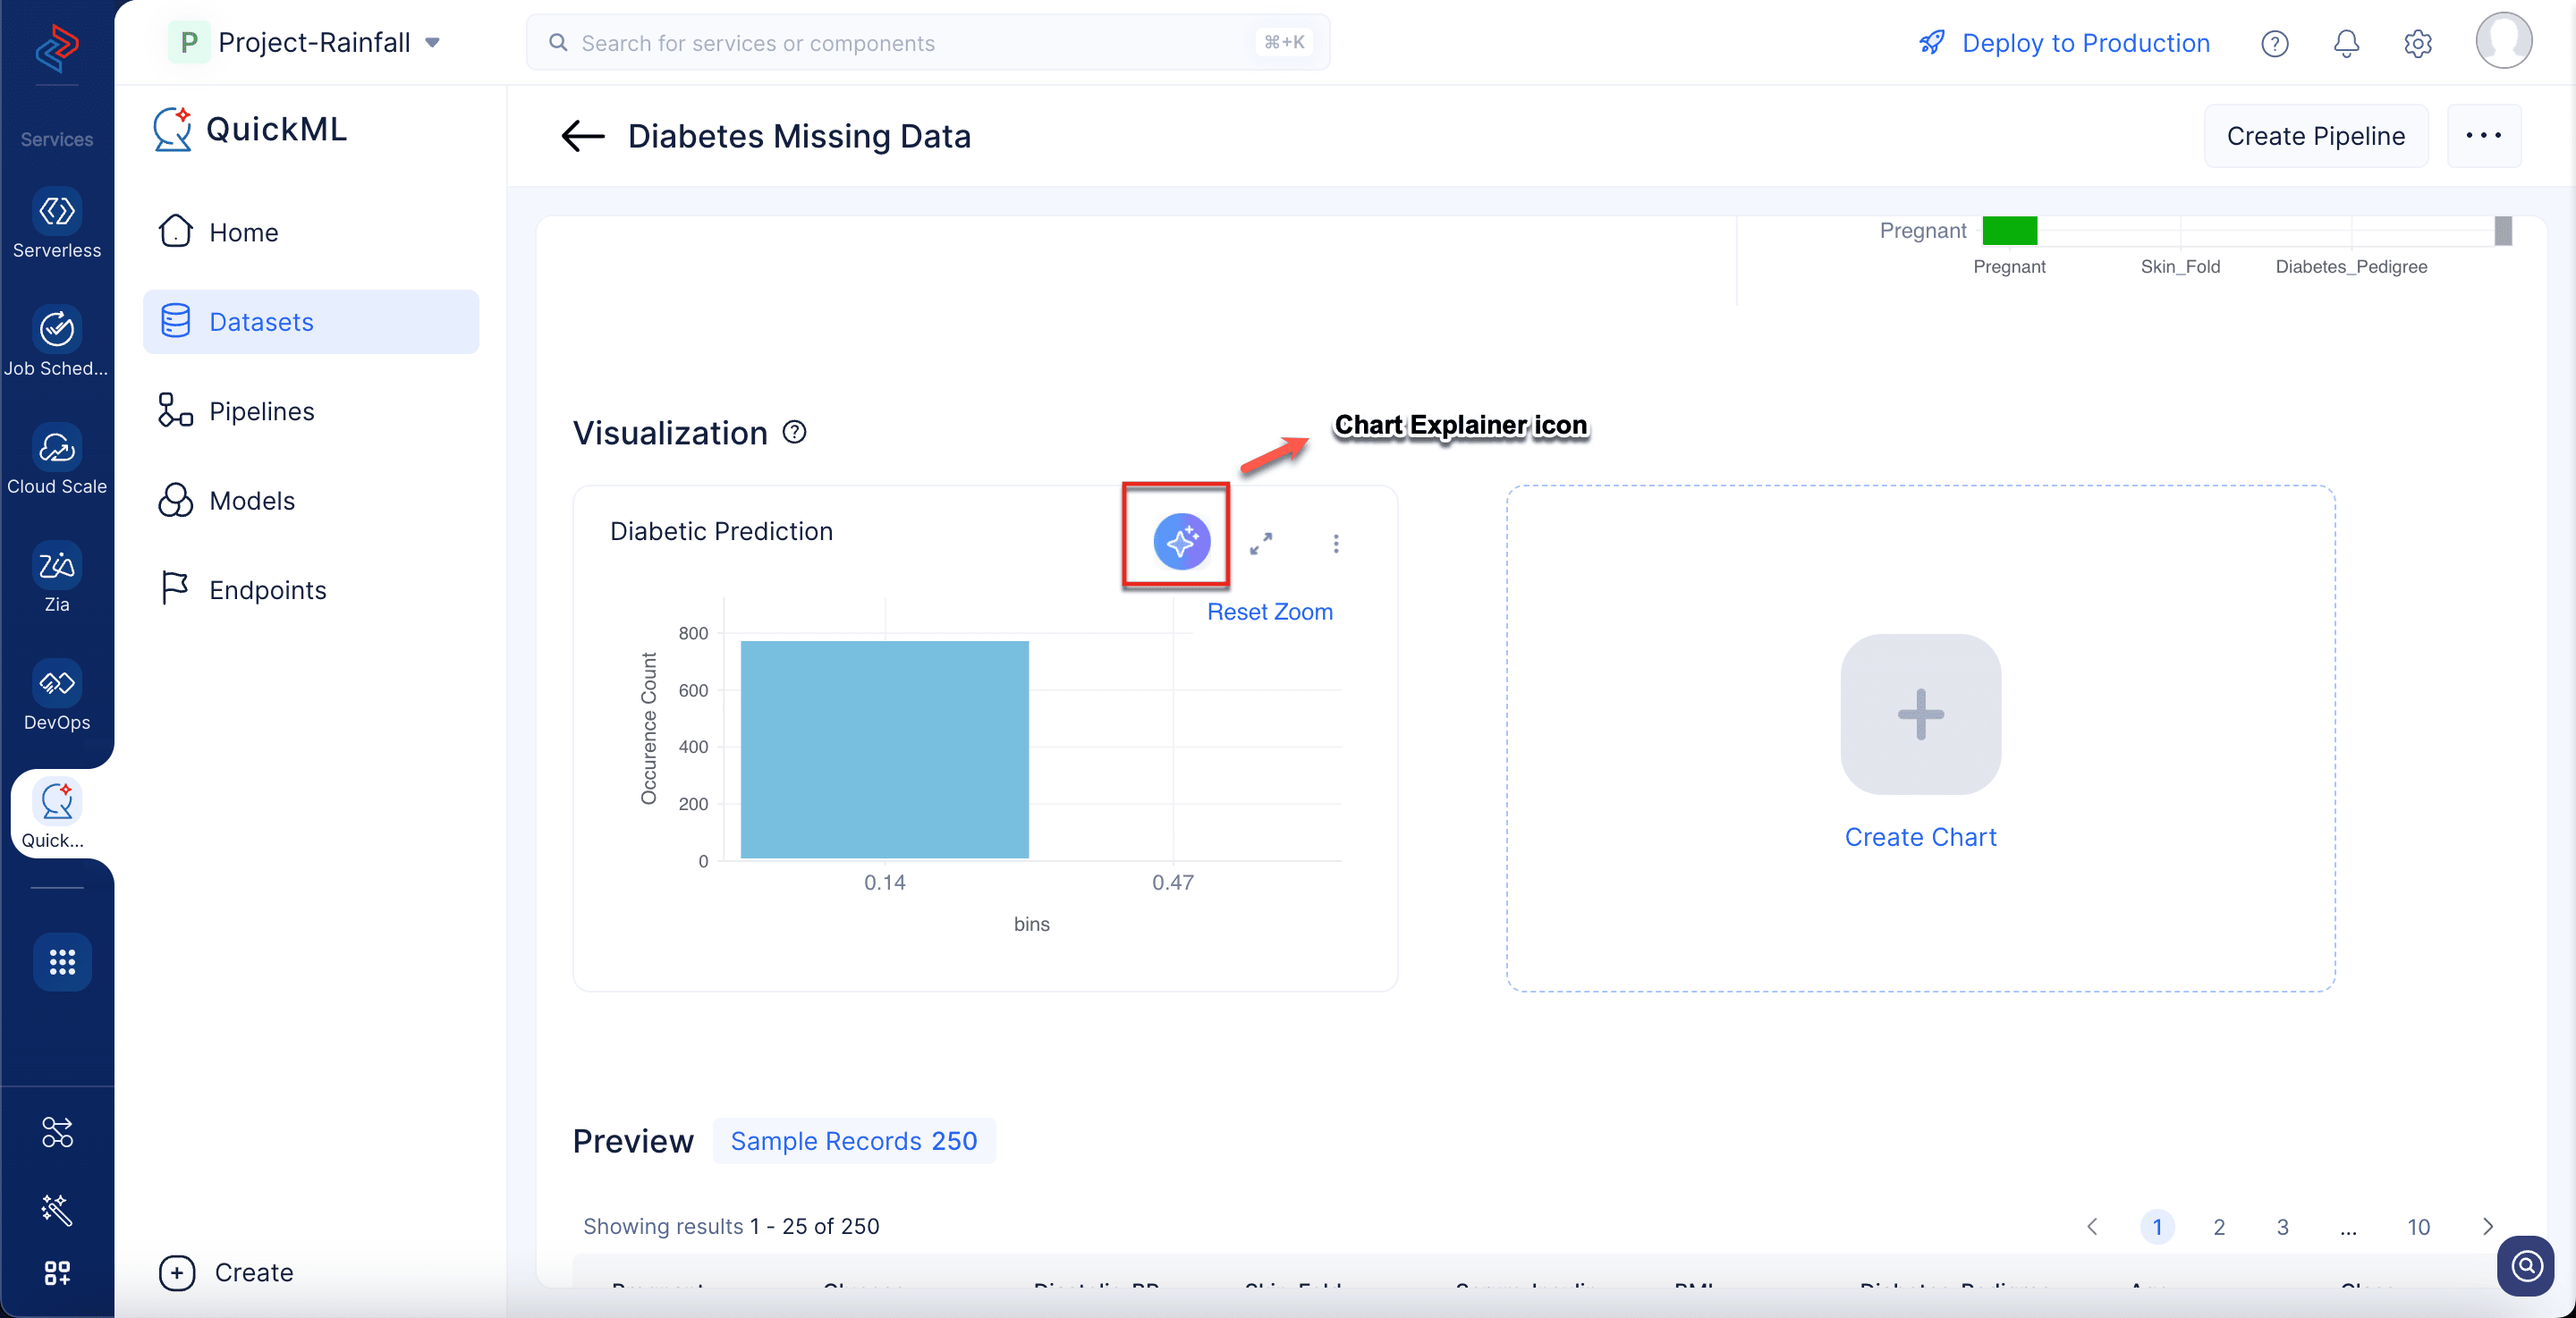Image resolution: width=2576 pixels, height=1318 pixels.
Task: Select page 2 of results
Action: (2219, 1226)
